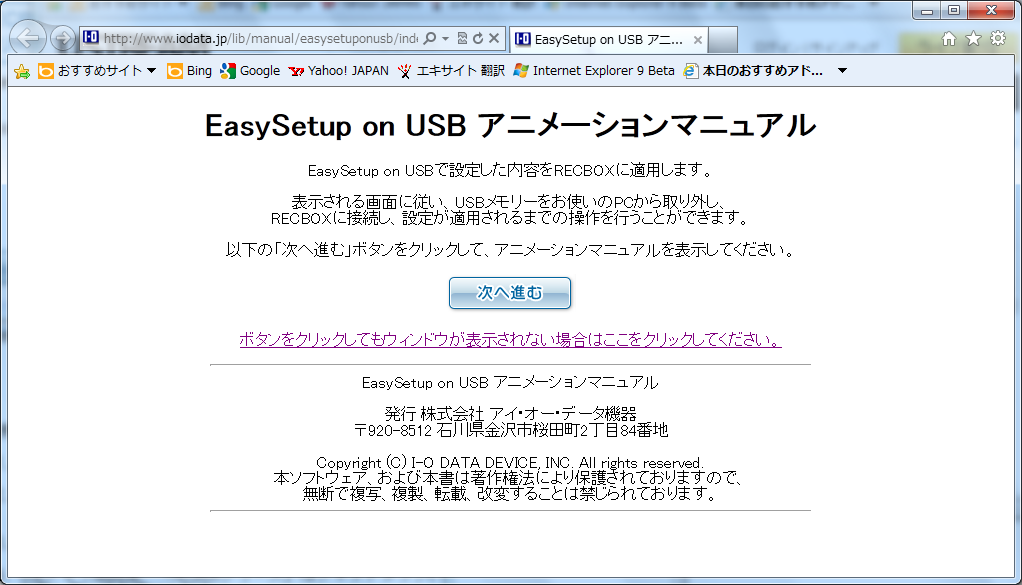
Task: Follow the ボタンをクリックしても… fallback link
Action: (x=510, y=339)
